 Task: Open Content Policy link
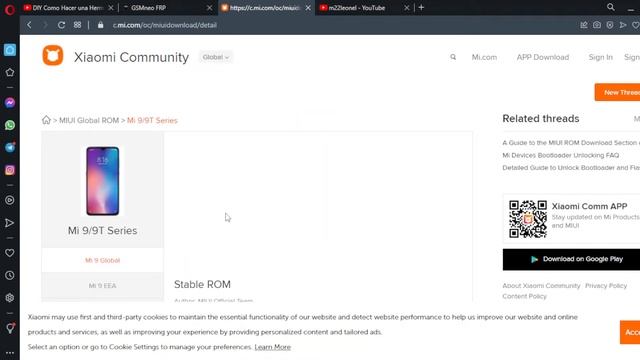524,296
